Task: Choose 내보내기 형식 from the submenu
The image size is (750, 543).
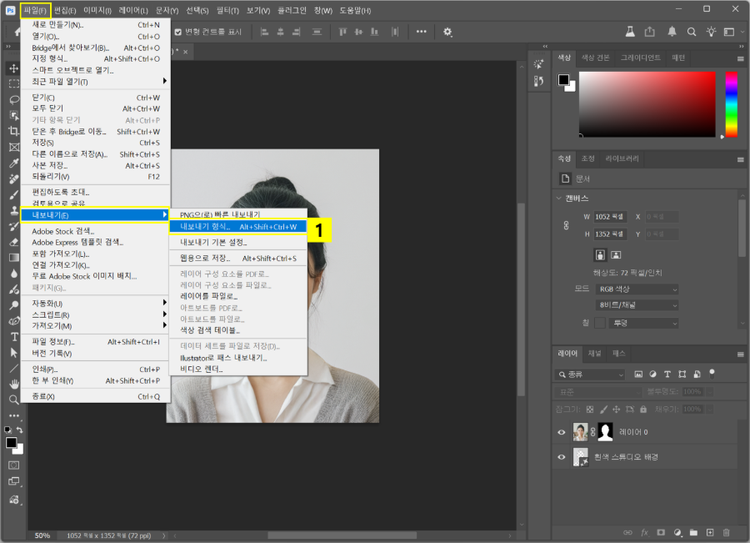Action: coord(205,227)
